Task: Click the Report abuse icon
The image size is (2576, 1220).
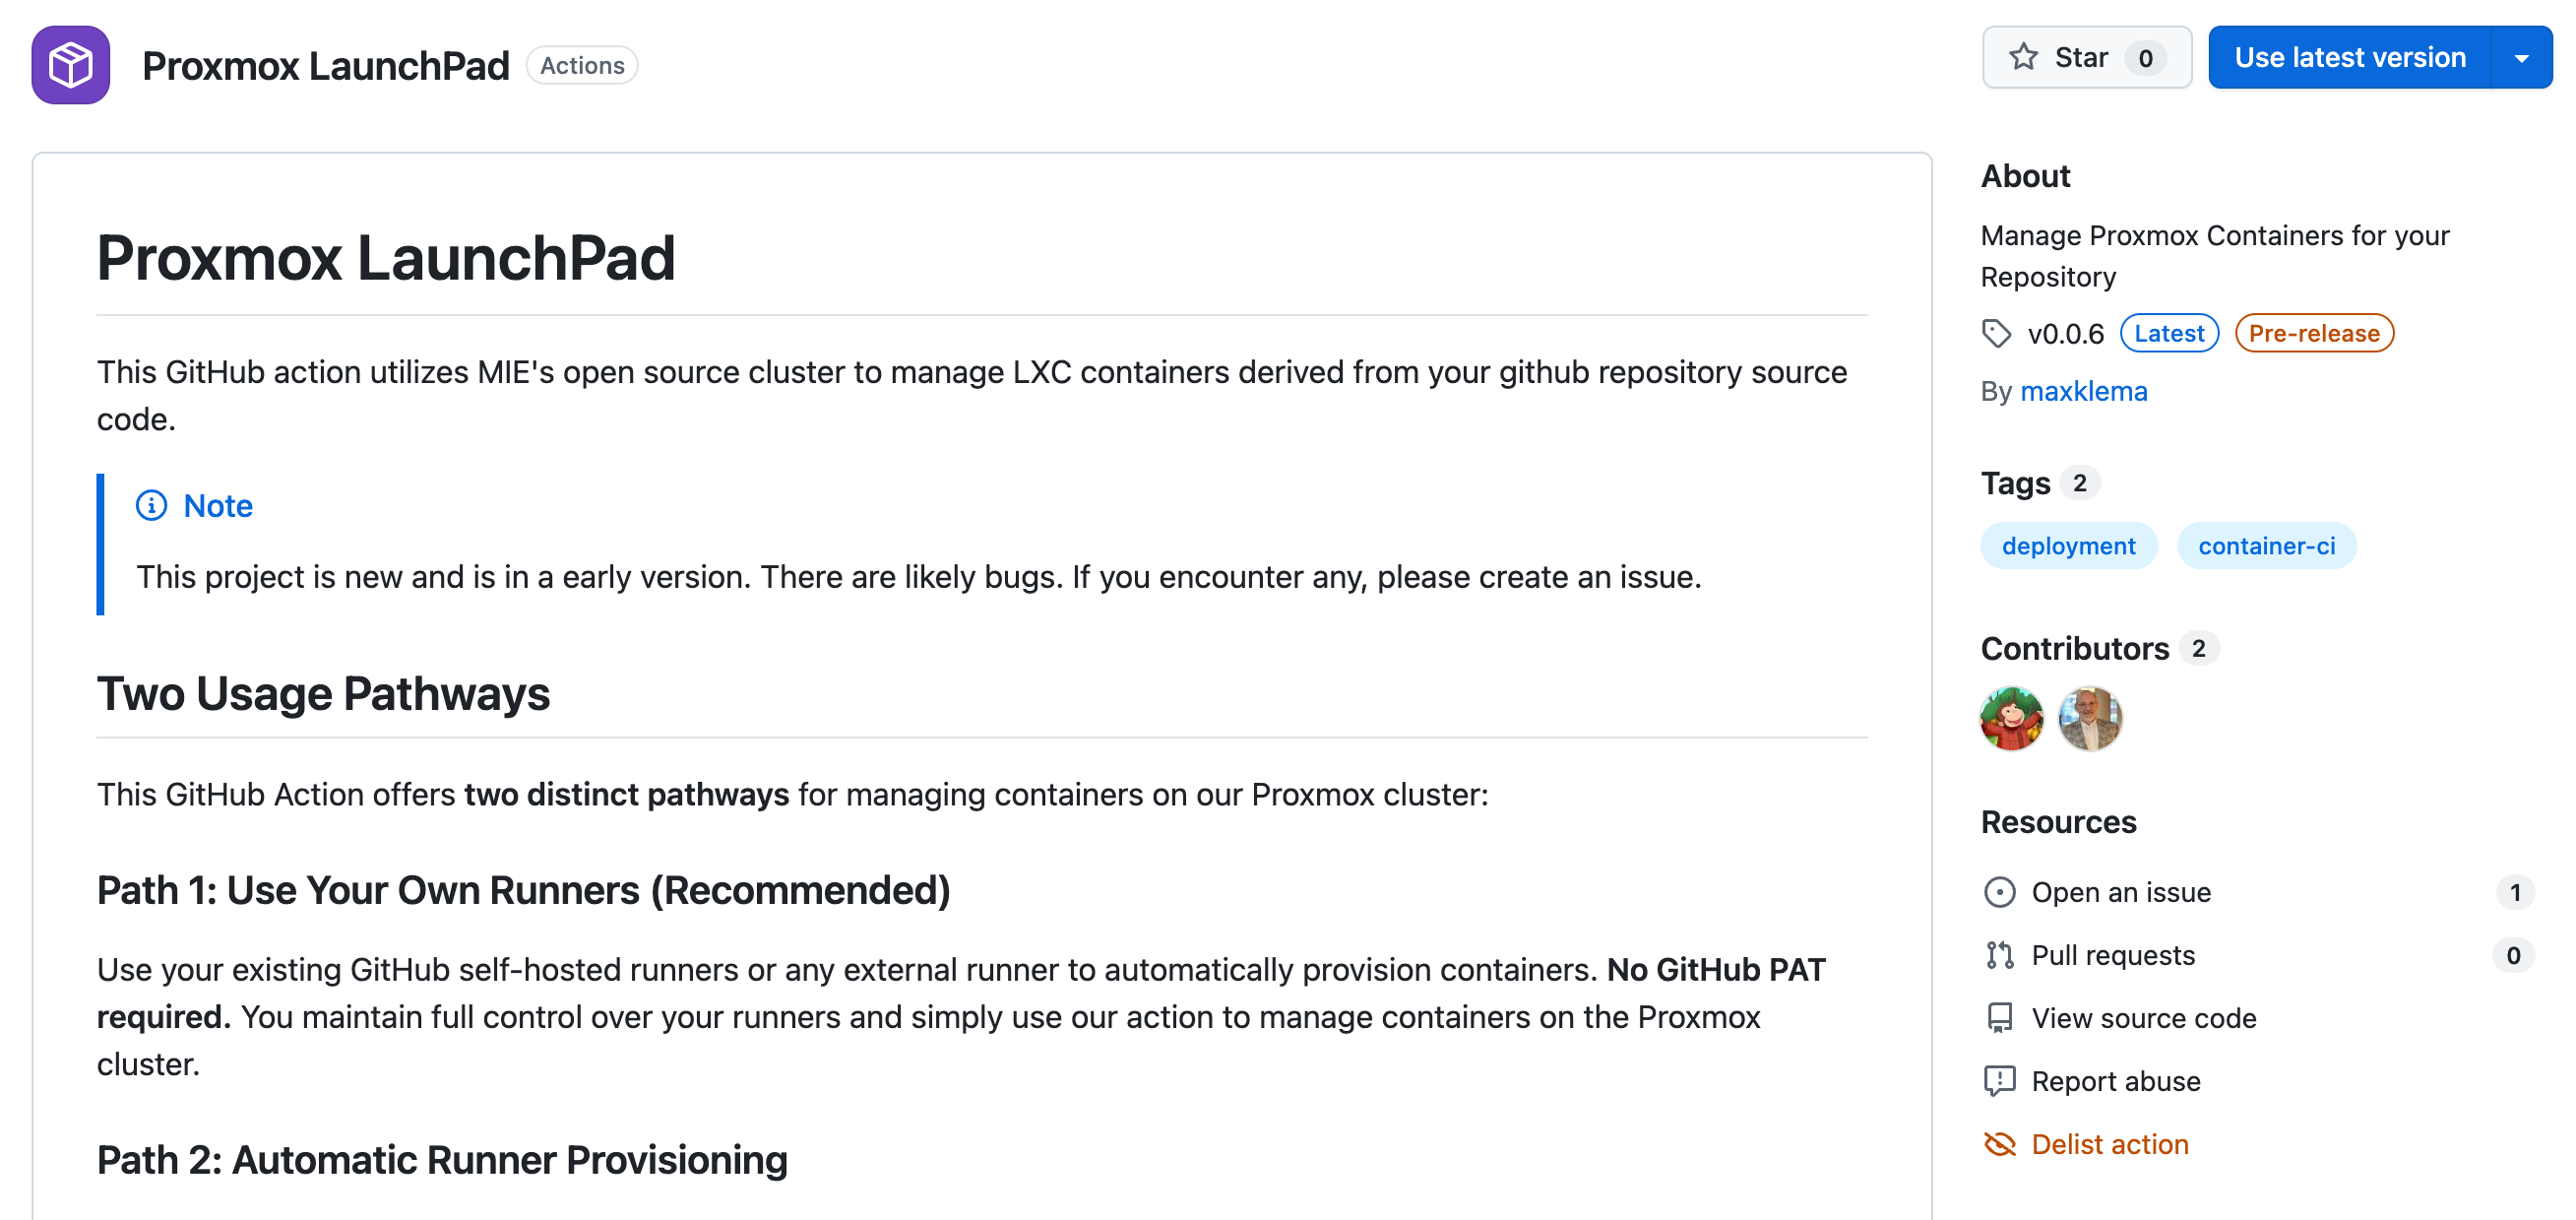Action: pos(1999,1081)
